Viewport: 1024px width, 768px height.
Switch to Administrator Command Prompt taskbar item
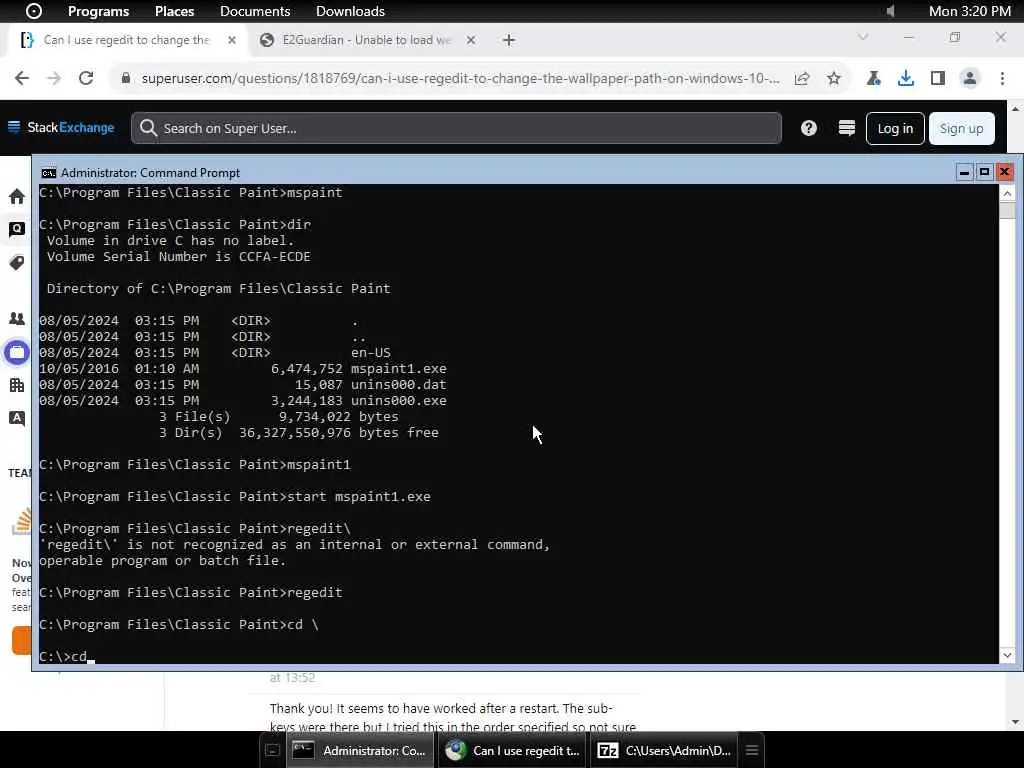[360, 750]
